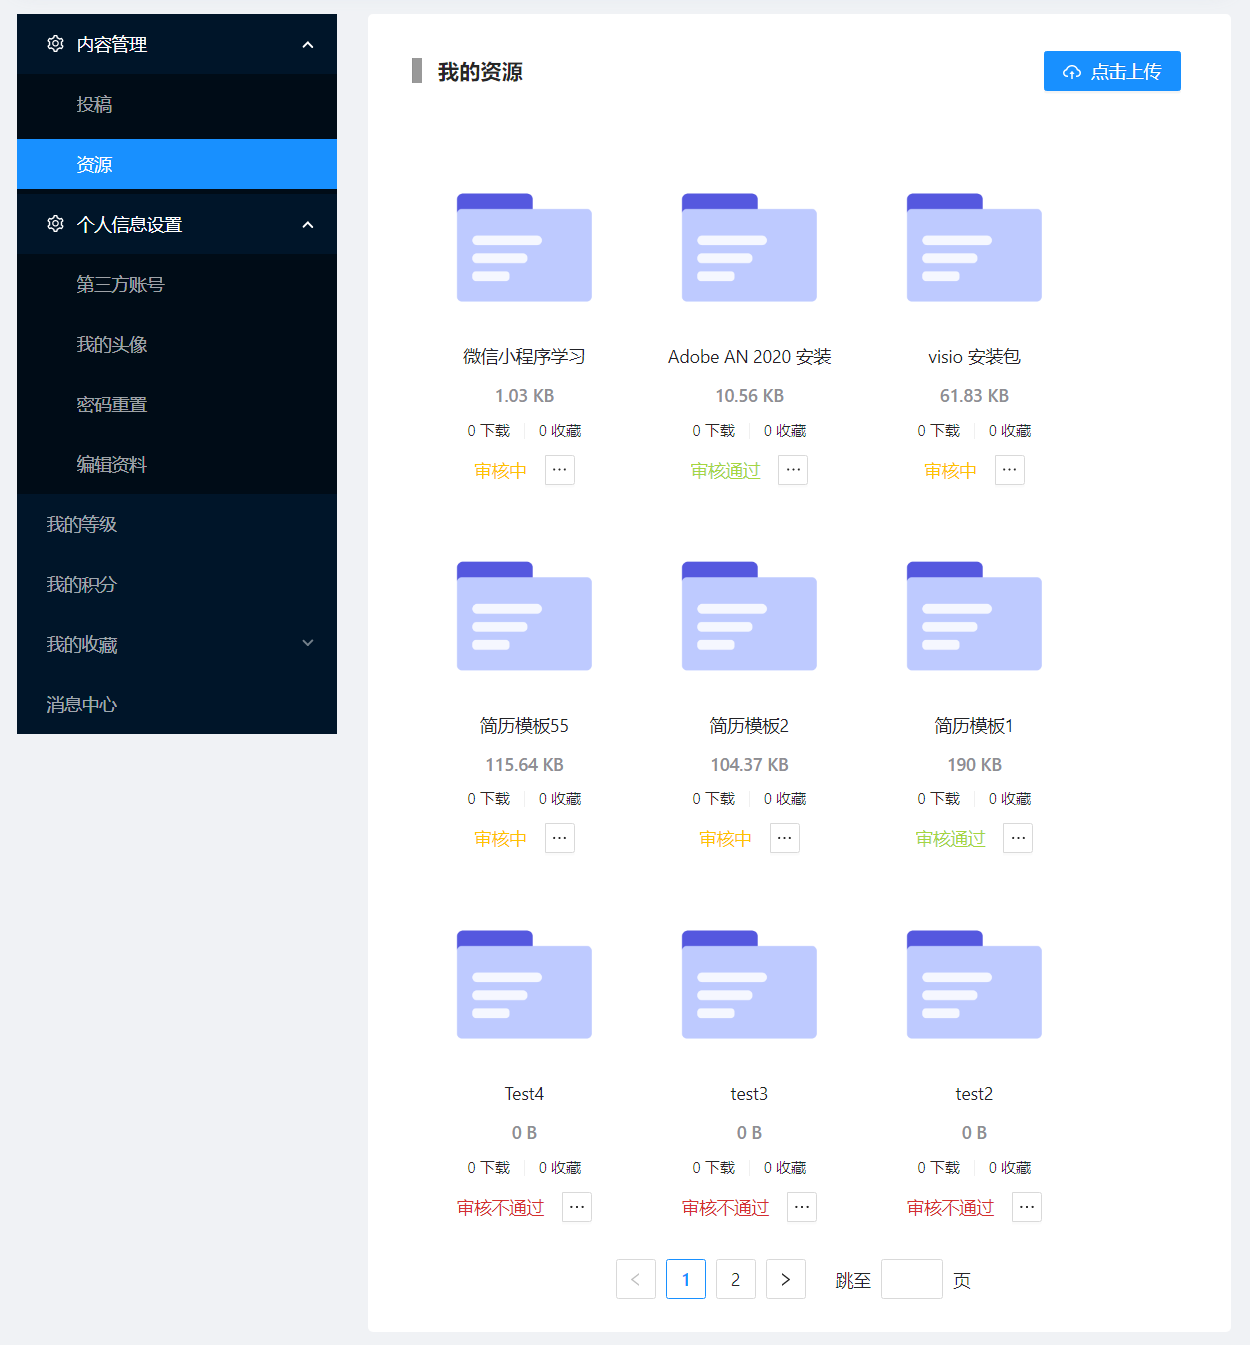Screen dimensions: 1250x1345
Task: Open folder icon for test2
Action: point(974,985)
